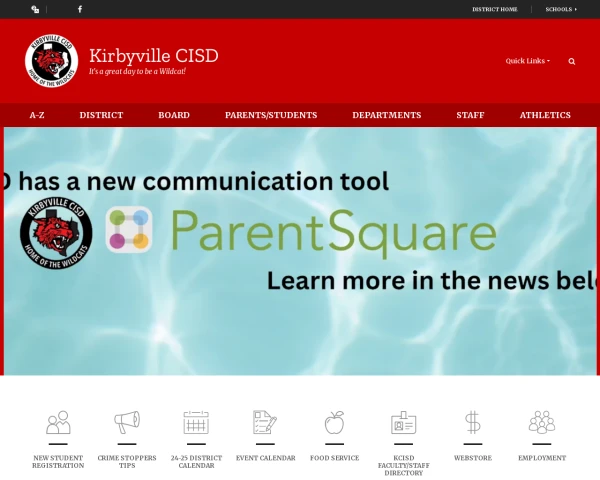Open New Student Registration link text
The image size is (600, 480).
coord(58,462)
